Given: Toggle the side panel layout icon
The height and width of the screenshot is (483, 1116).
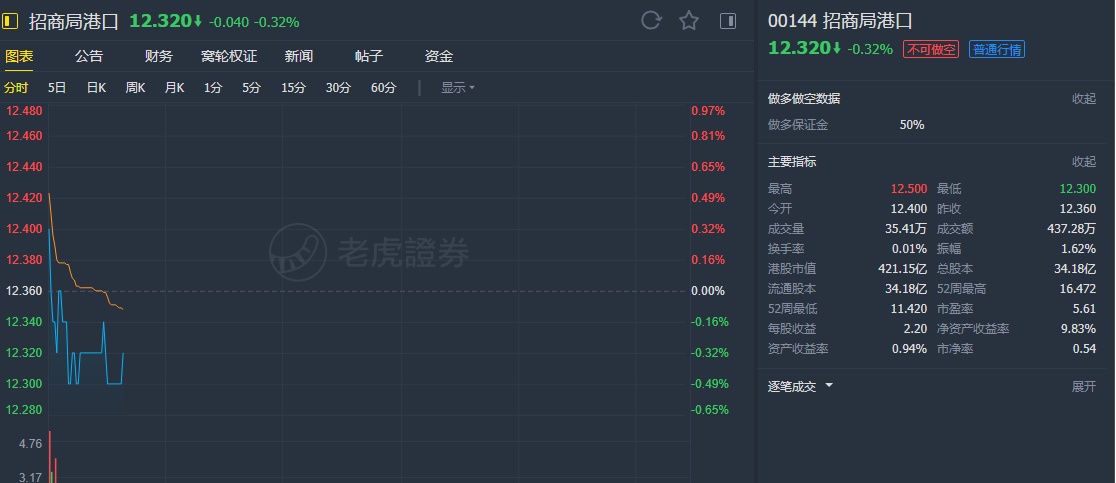Looking at the screenshot, I should point(728,21).
